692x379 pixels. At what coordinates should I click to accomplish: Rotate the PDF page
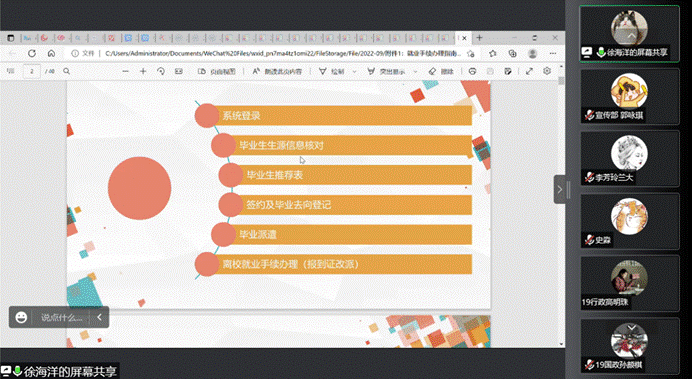[161, 71]
